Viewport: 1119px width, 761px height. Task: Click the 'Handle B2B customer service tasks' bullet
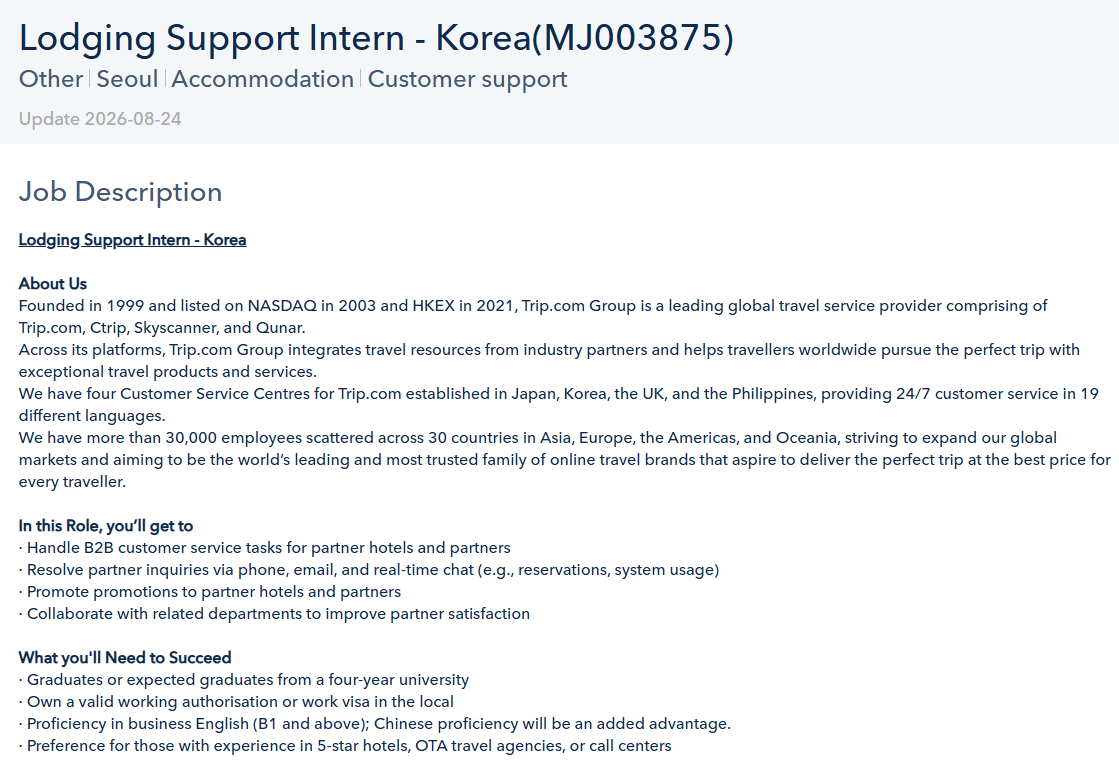tap(265, 548)
